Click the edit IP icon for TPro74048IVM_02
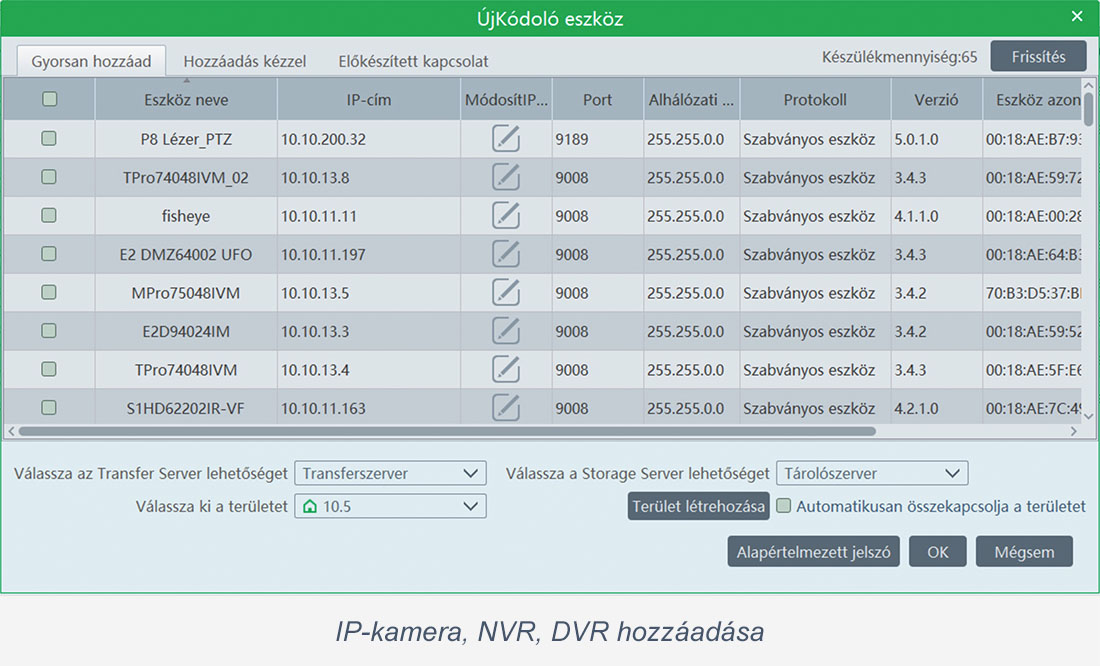 pyautogui.click(x=506, y=177)
